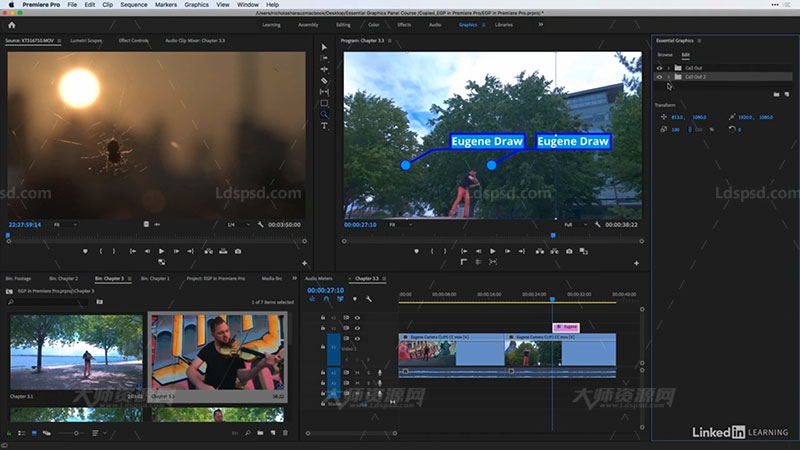The image size is (800, 450).
Task: Open the Sequence menu
Action: 134,5
